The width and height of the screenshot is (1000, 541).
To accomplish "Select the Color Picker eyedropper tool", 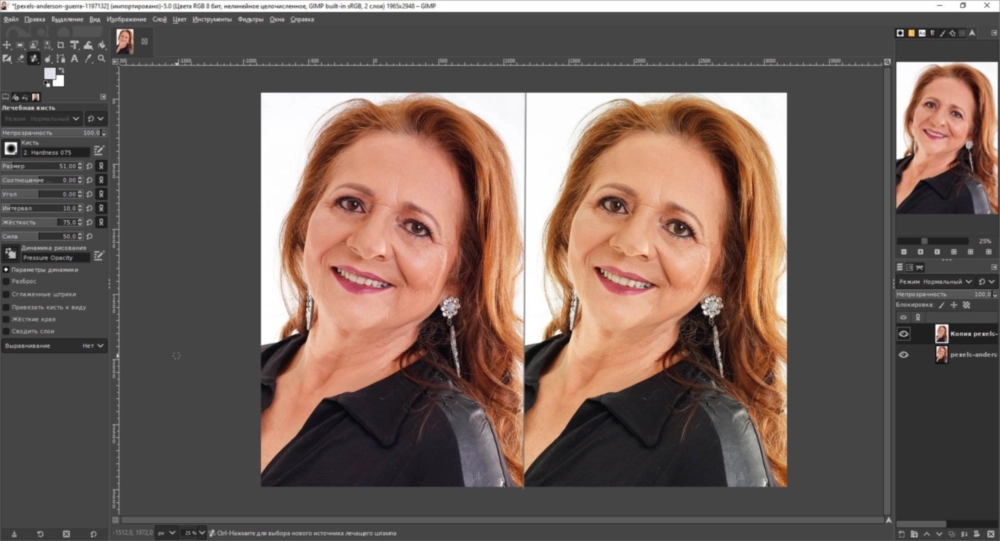I will pyautogui.click(x=88, y=59).
